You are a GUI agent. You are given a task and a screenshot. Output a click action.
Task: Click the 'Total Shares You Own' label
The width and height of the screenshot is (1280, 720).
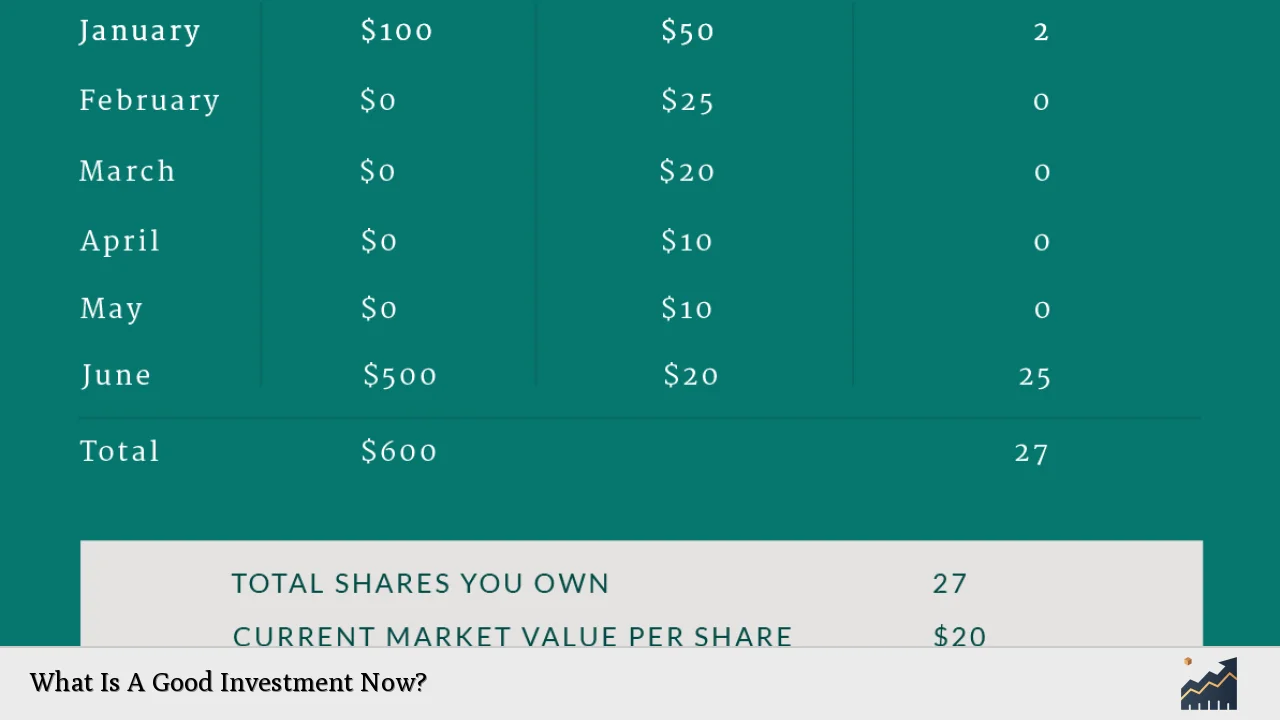pos(420,584)
